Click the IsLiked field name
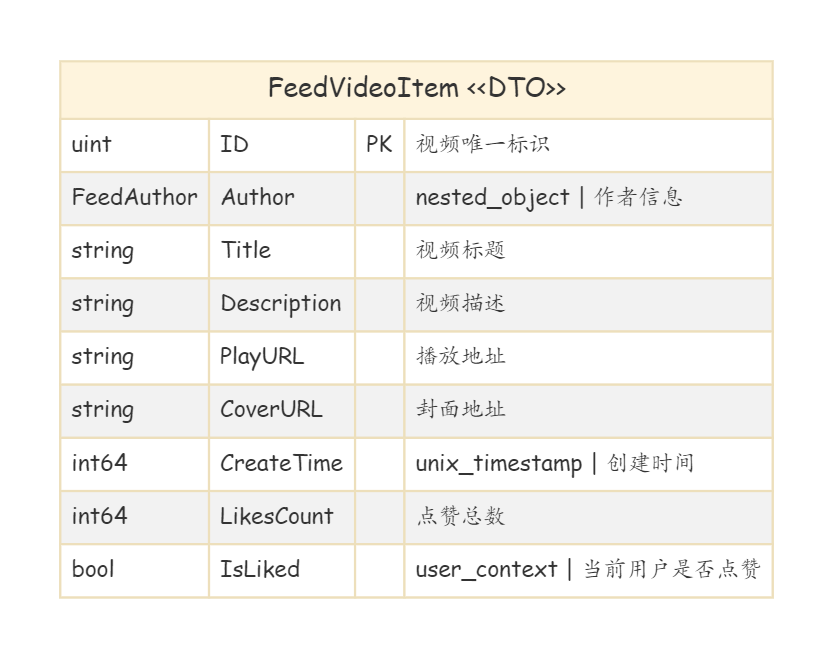Viewport: 835px width, 647px height. [260, 569]
